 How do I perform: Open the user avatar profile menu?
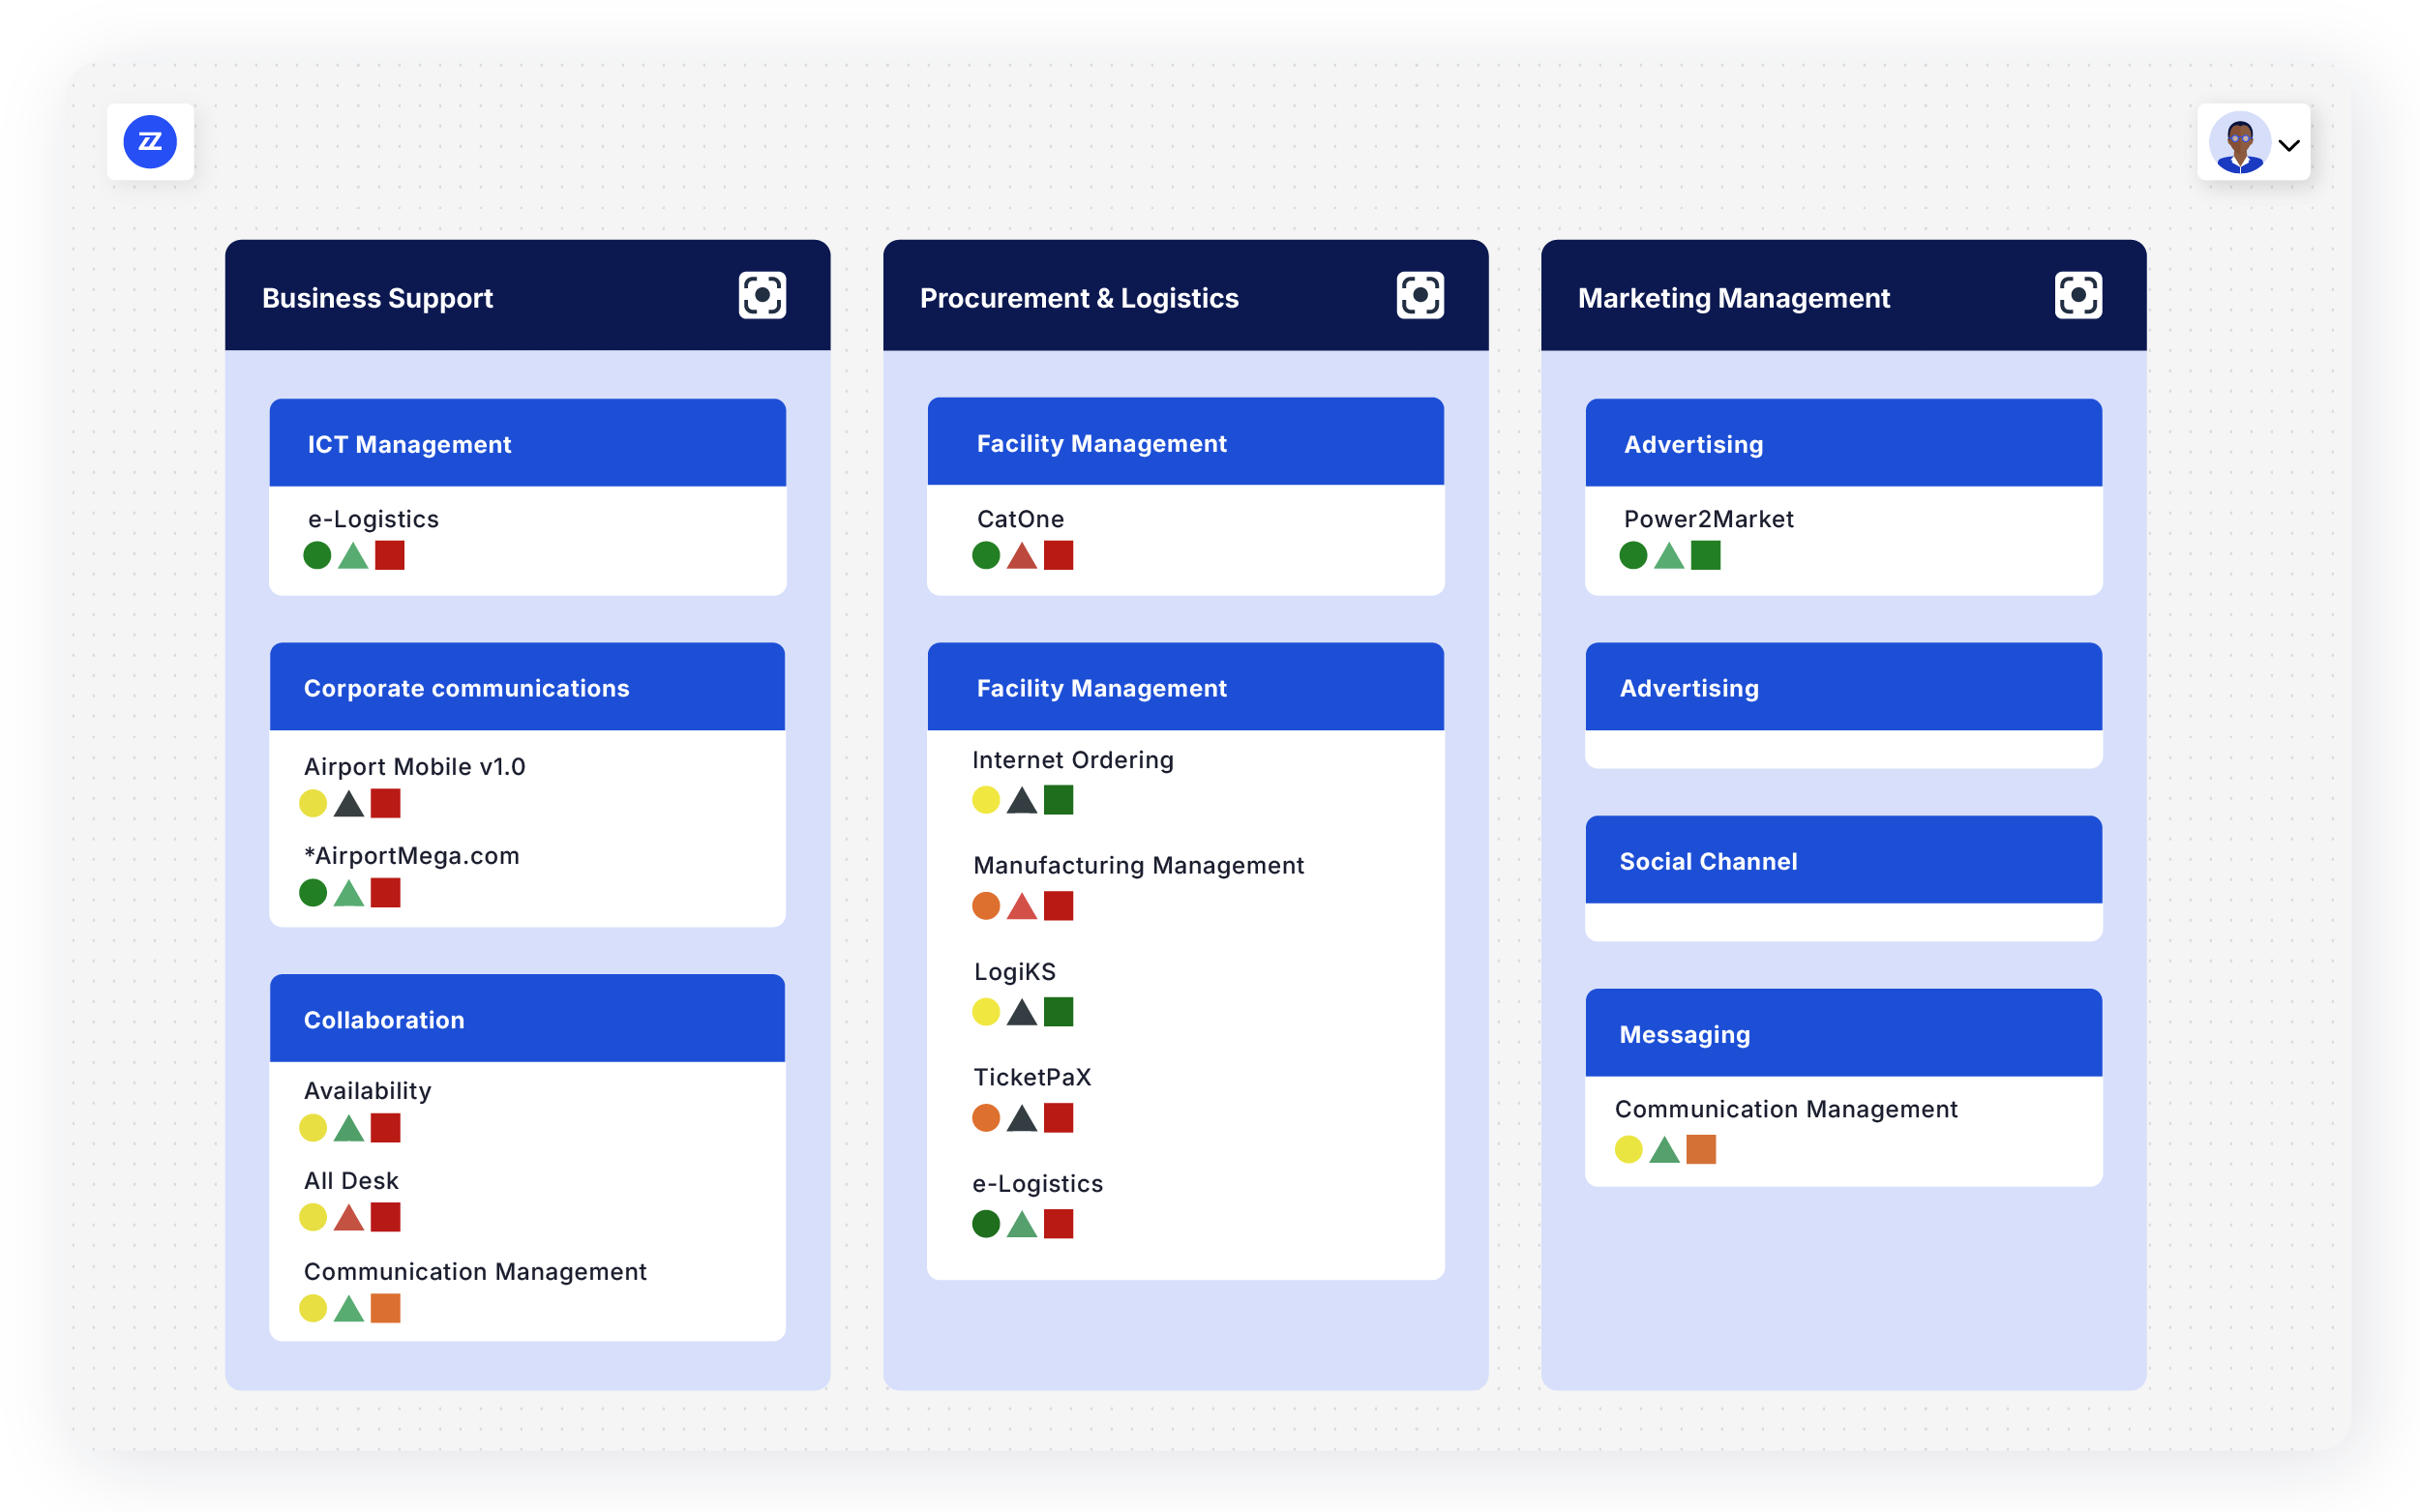click(x=2238, y=142)
